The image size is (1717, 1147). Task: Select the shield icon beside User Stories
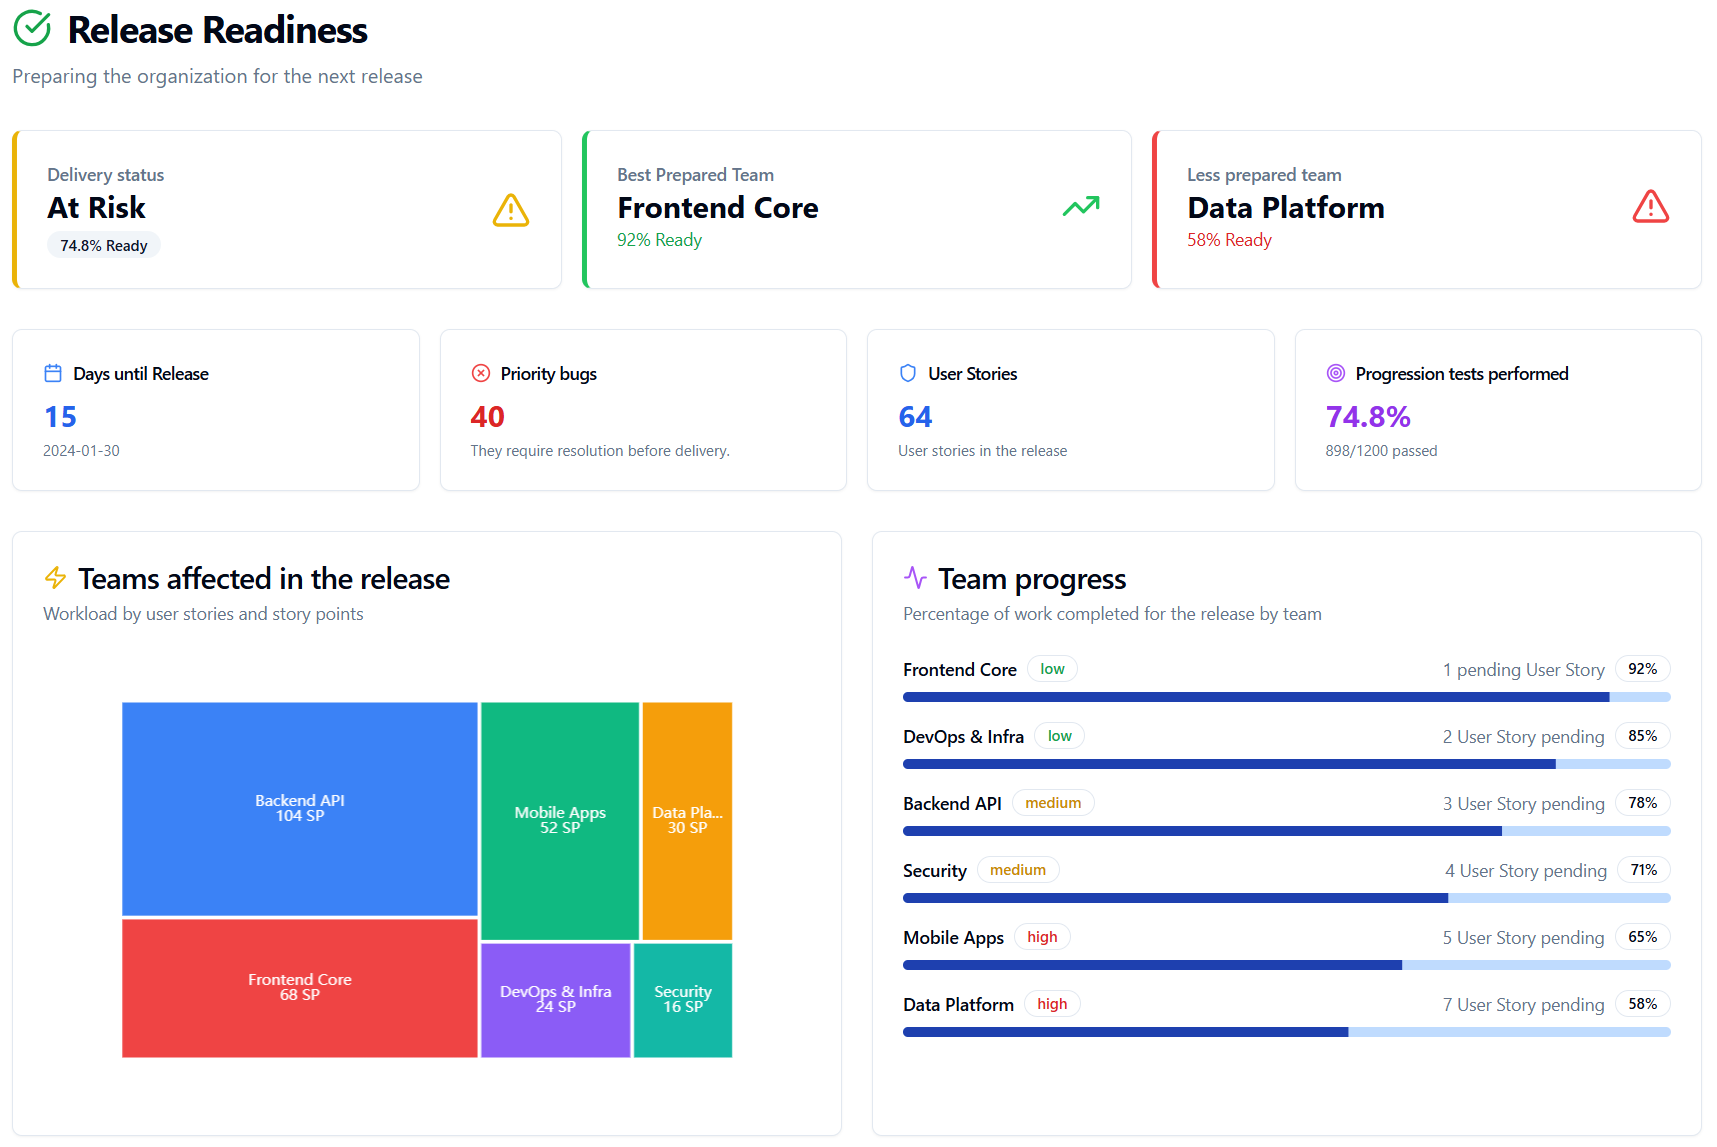907,372
